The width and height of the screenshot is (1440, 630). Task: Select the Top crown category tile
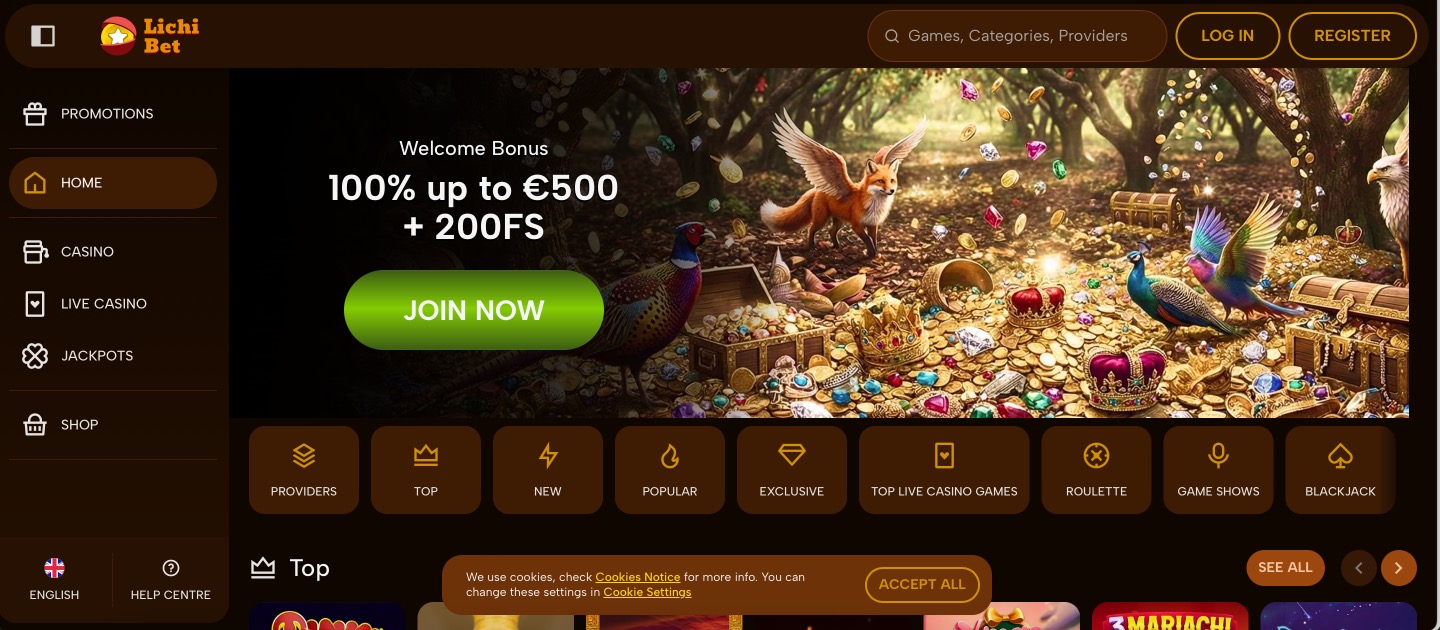tap(426, 470)
